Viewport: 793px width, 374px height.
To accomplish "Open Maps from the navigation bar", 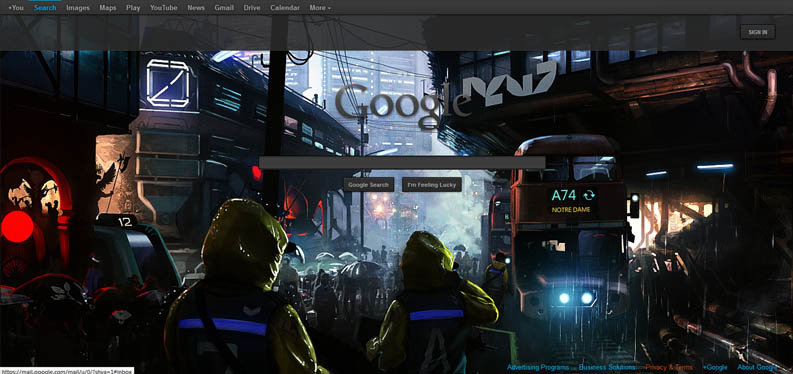I will [x=108, y=8].
